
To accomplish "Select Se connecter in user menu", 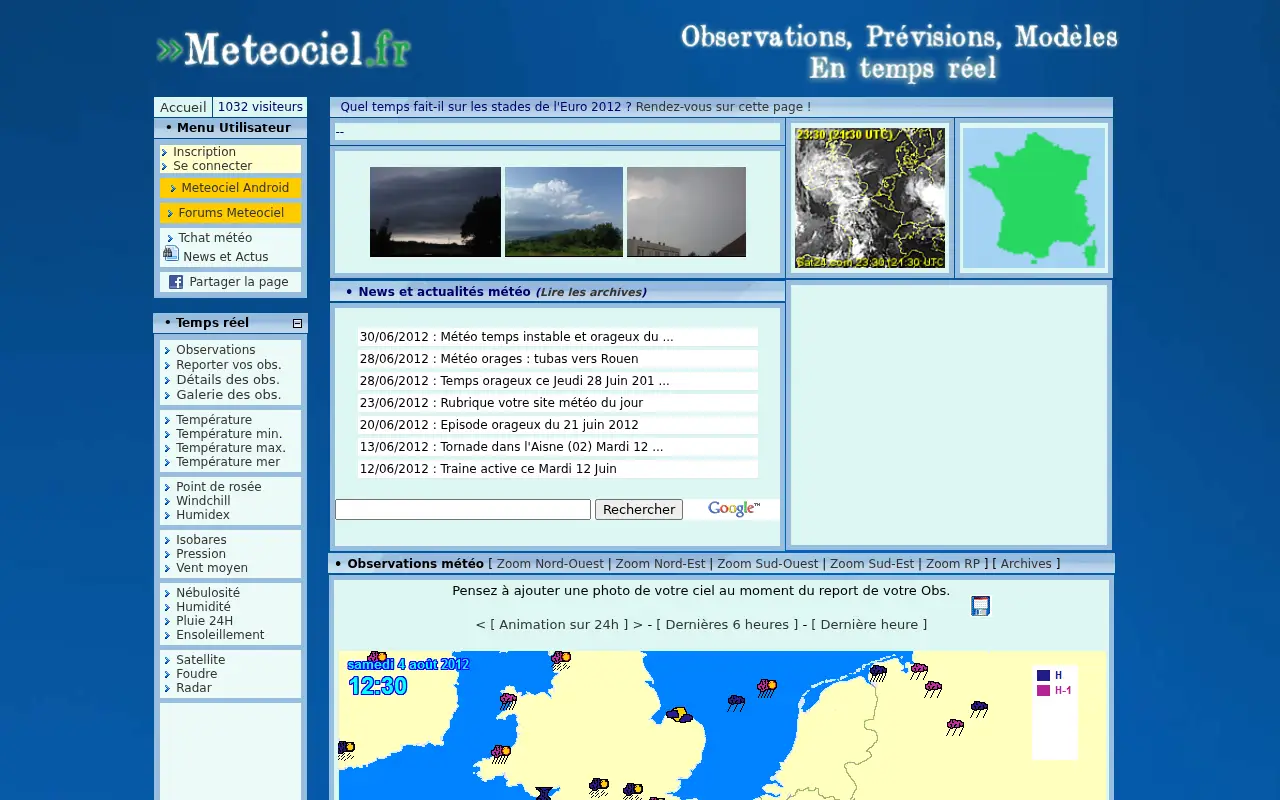I will 212,166.
